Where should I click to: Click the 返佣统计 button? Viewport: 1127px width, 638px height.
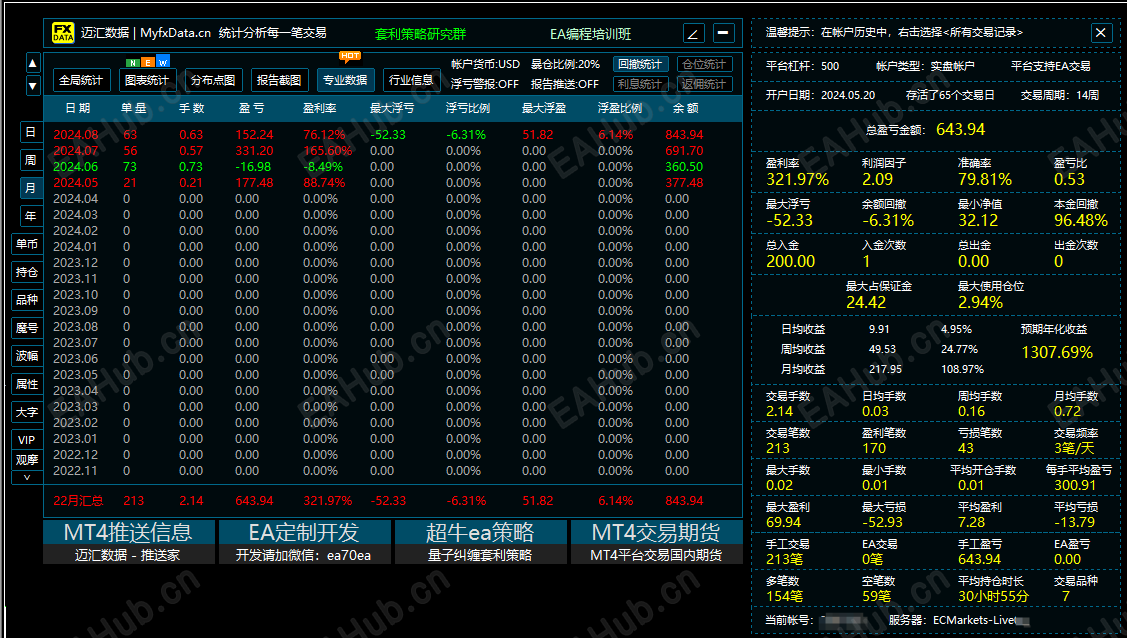pos(704,84)
